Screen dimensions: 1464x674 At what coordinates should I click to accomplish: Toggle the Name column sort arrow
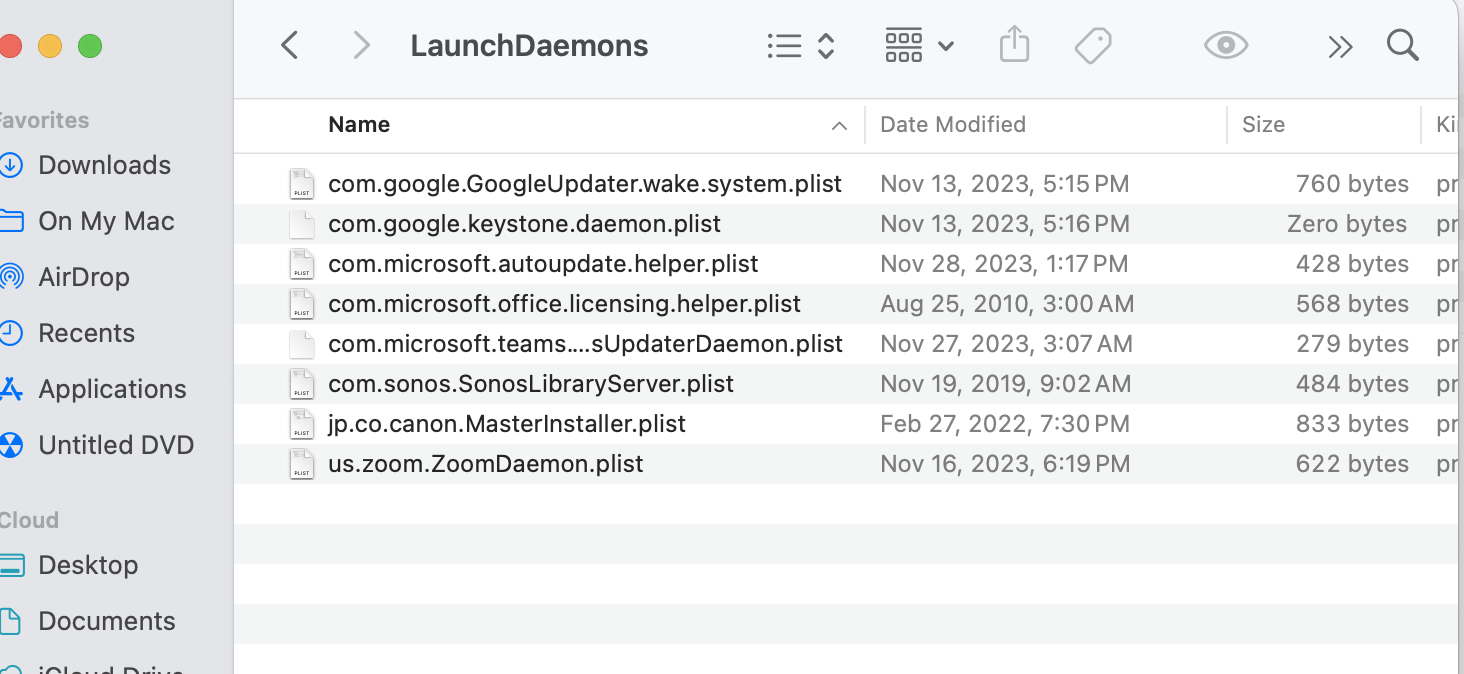839,126
